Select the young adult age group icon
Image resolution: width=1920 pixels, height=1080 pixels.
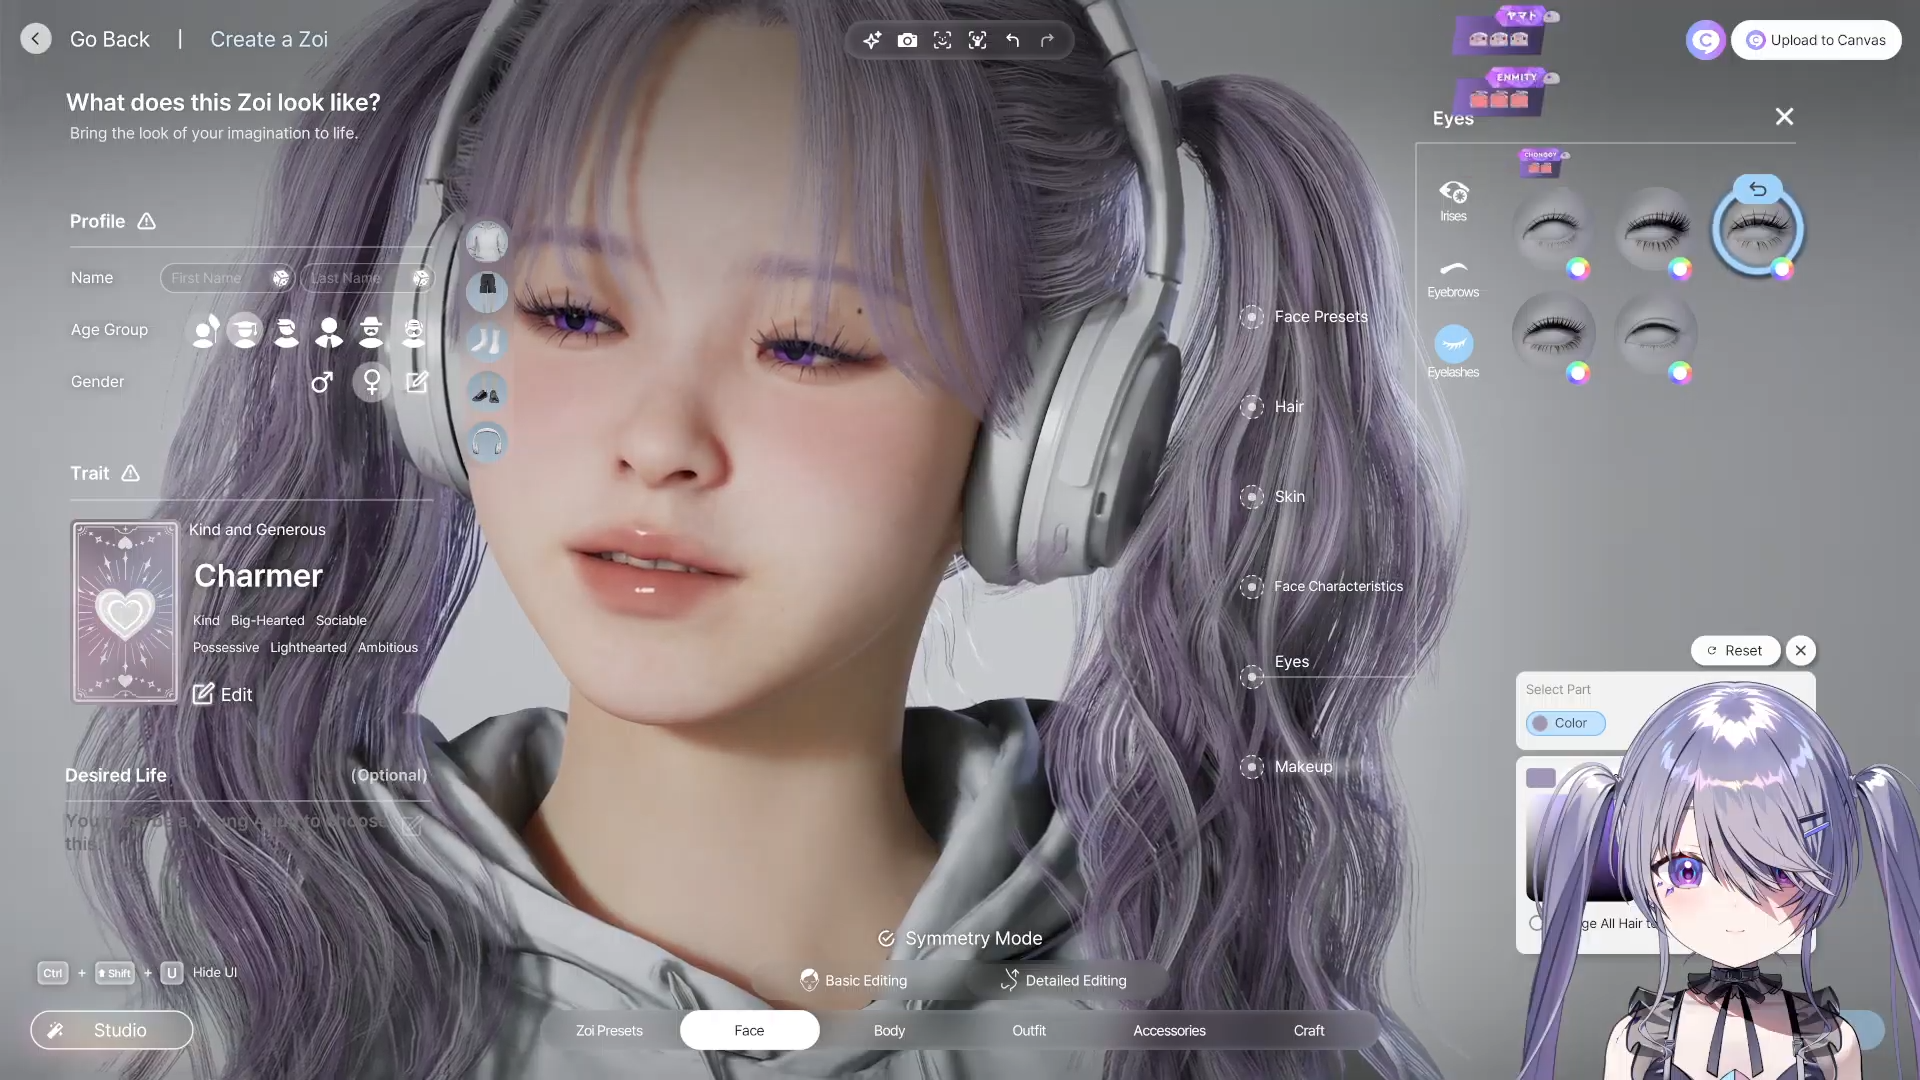[287, 331]
